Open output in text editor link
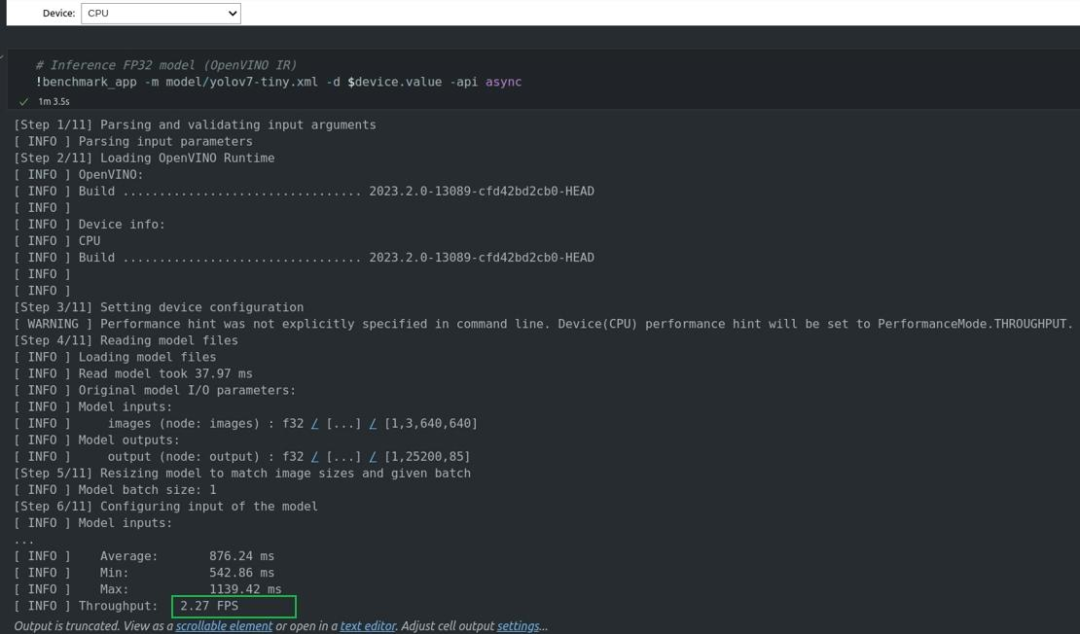 367,626
